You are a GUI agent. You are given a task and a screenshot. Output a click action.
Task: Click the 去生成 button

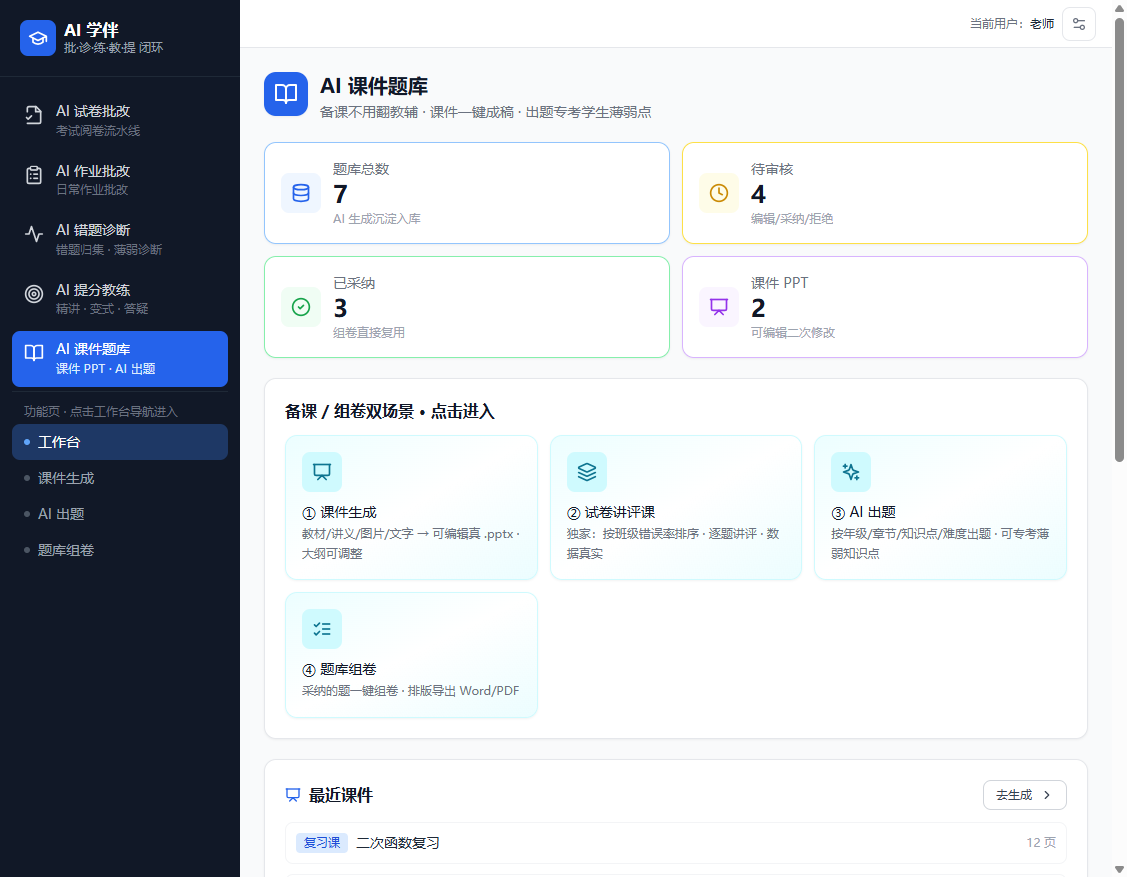click(1024, 795)
